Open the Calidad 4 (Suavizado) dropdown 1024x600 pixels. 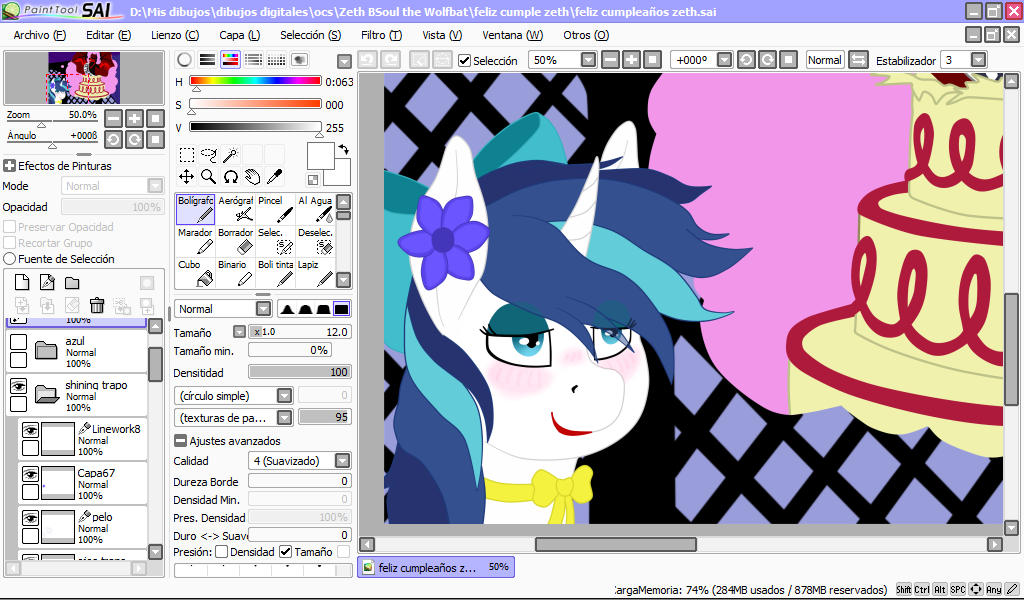pos(343,461)
